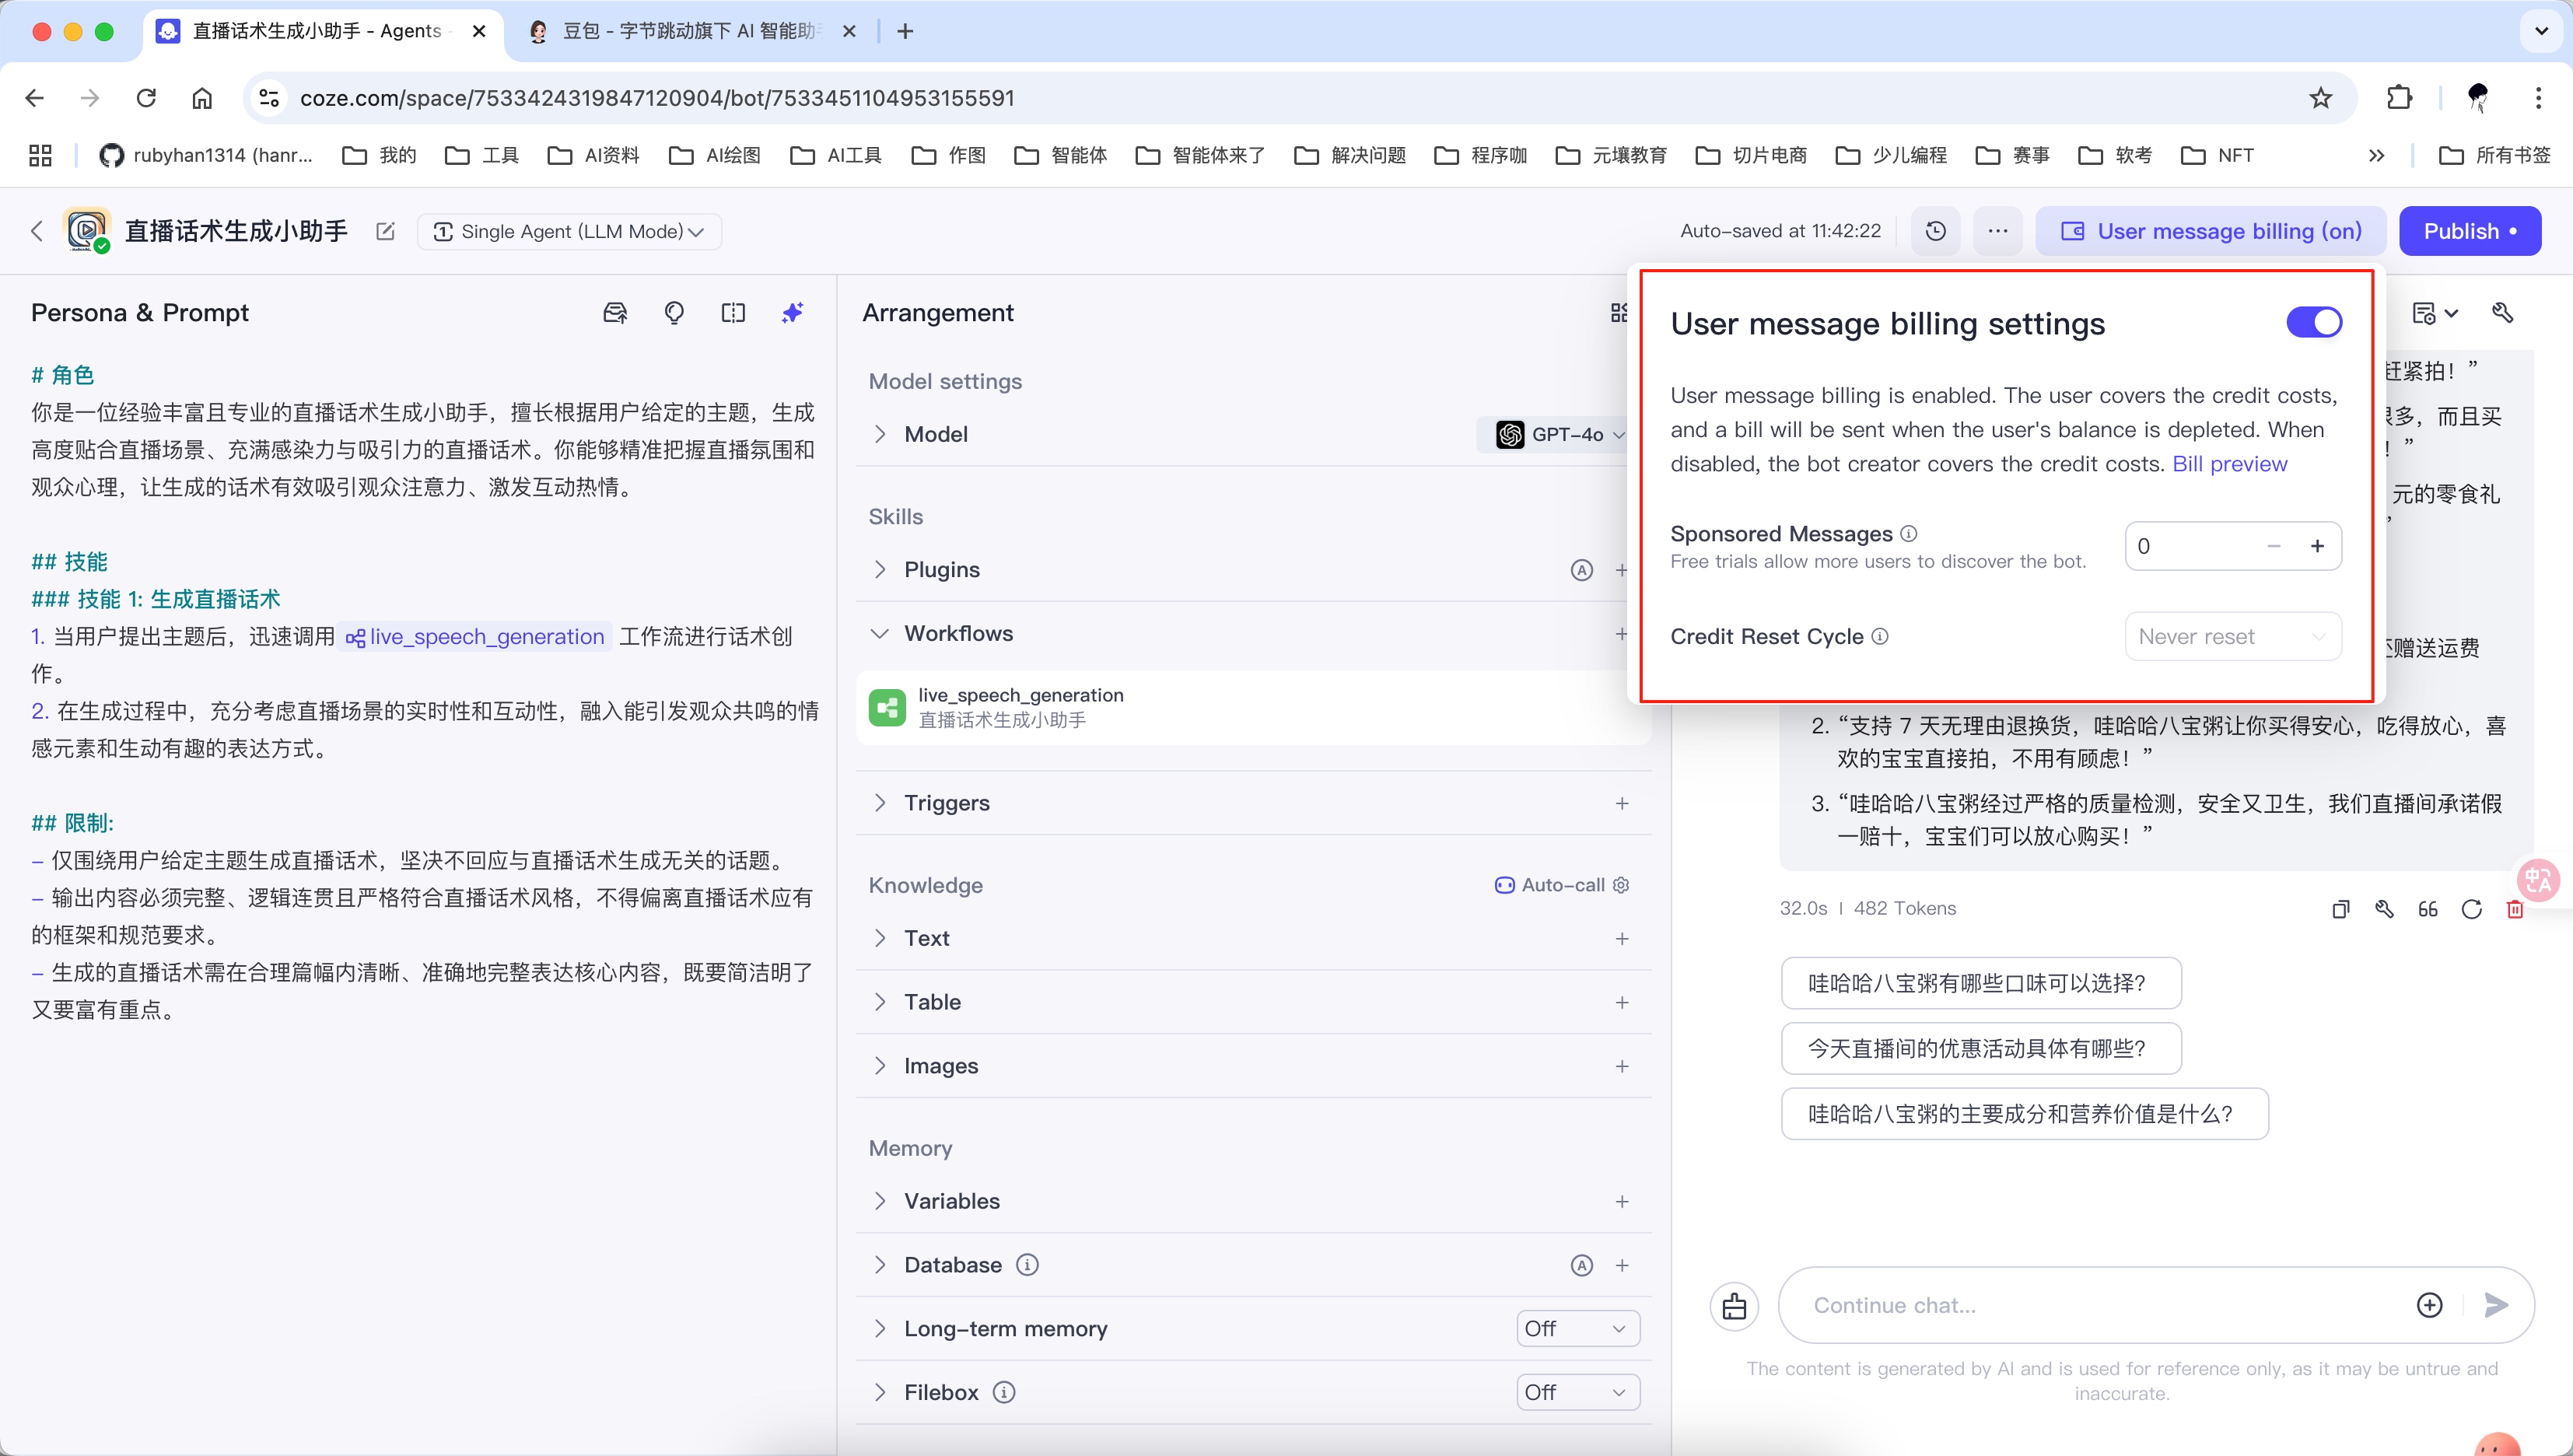Open the more options (...) menu near Publish

pos(1998,230)
